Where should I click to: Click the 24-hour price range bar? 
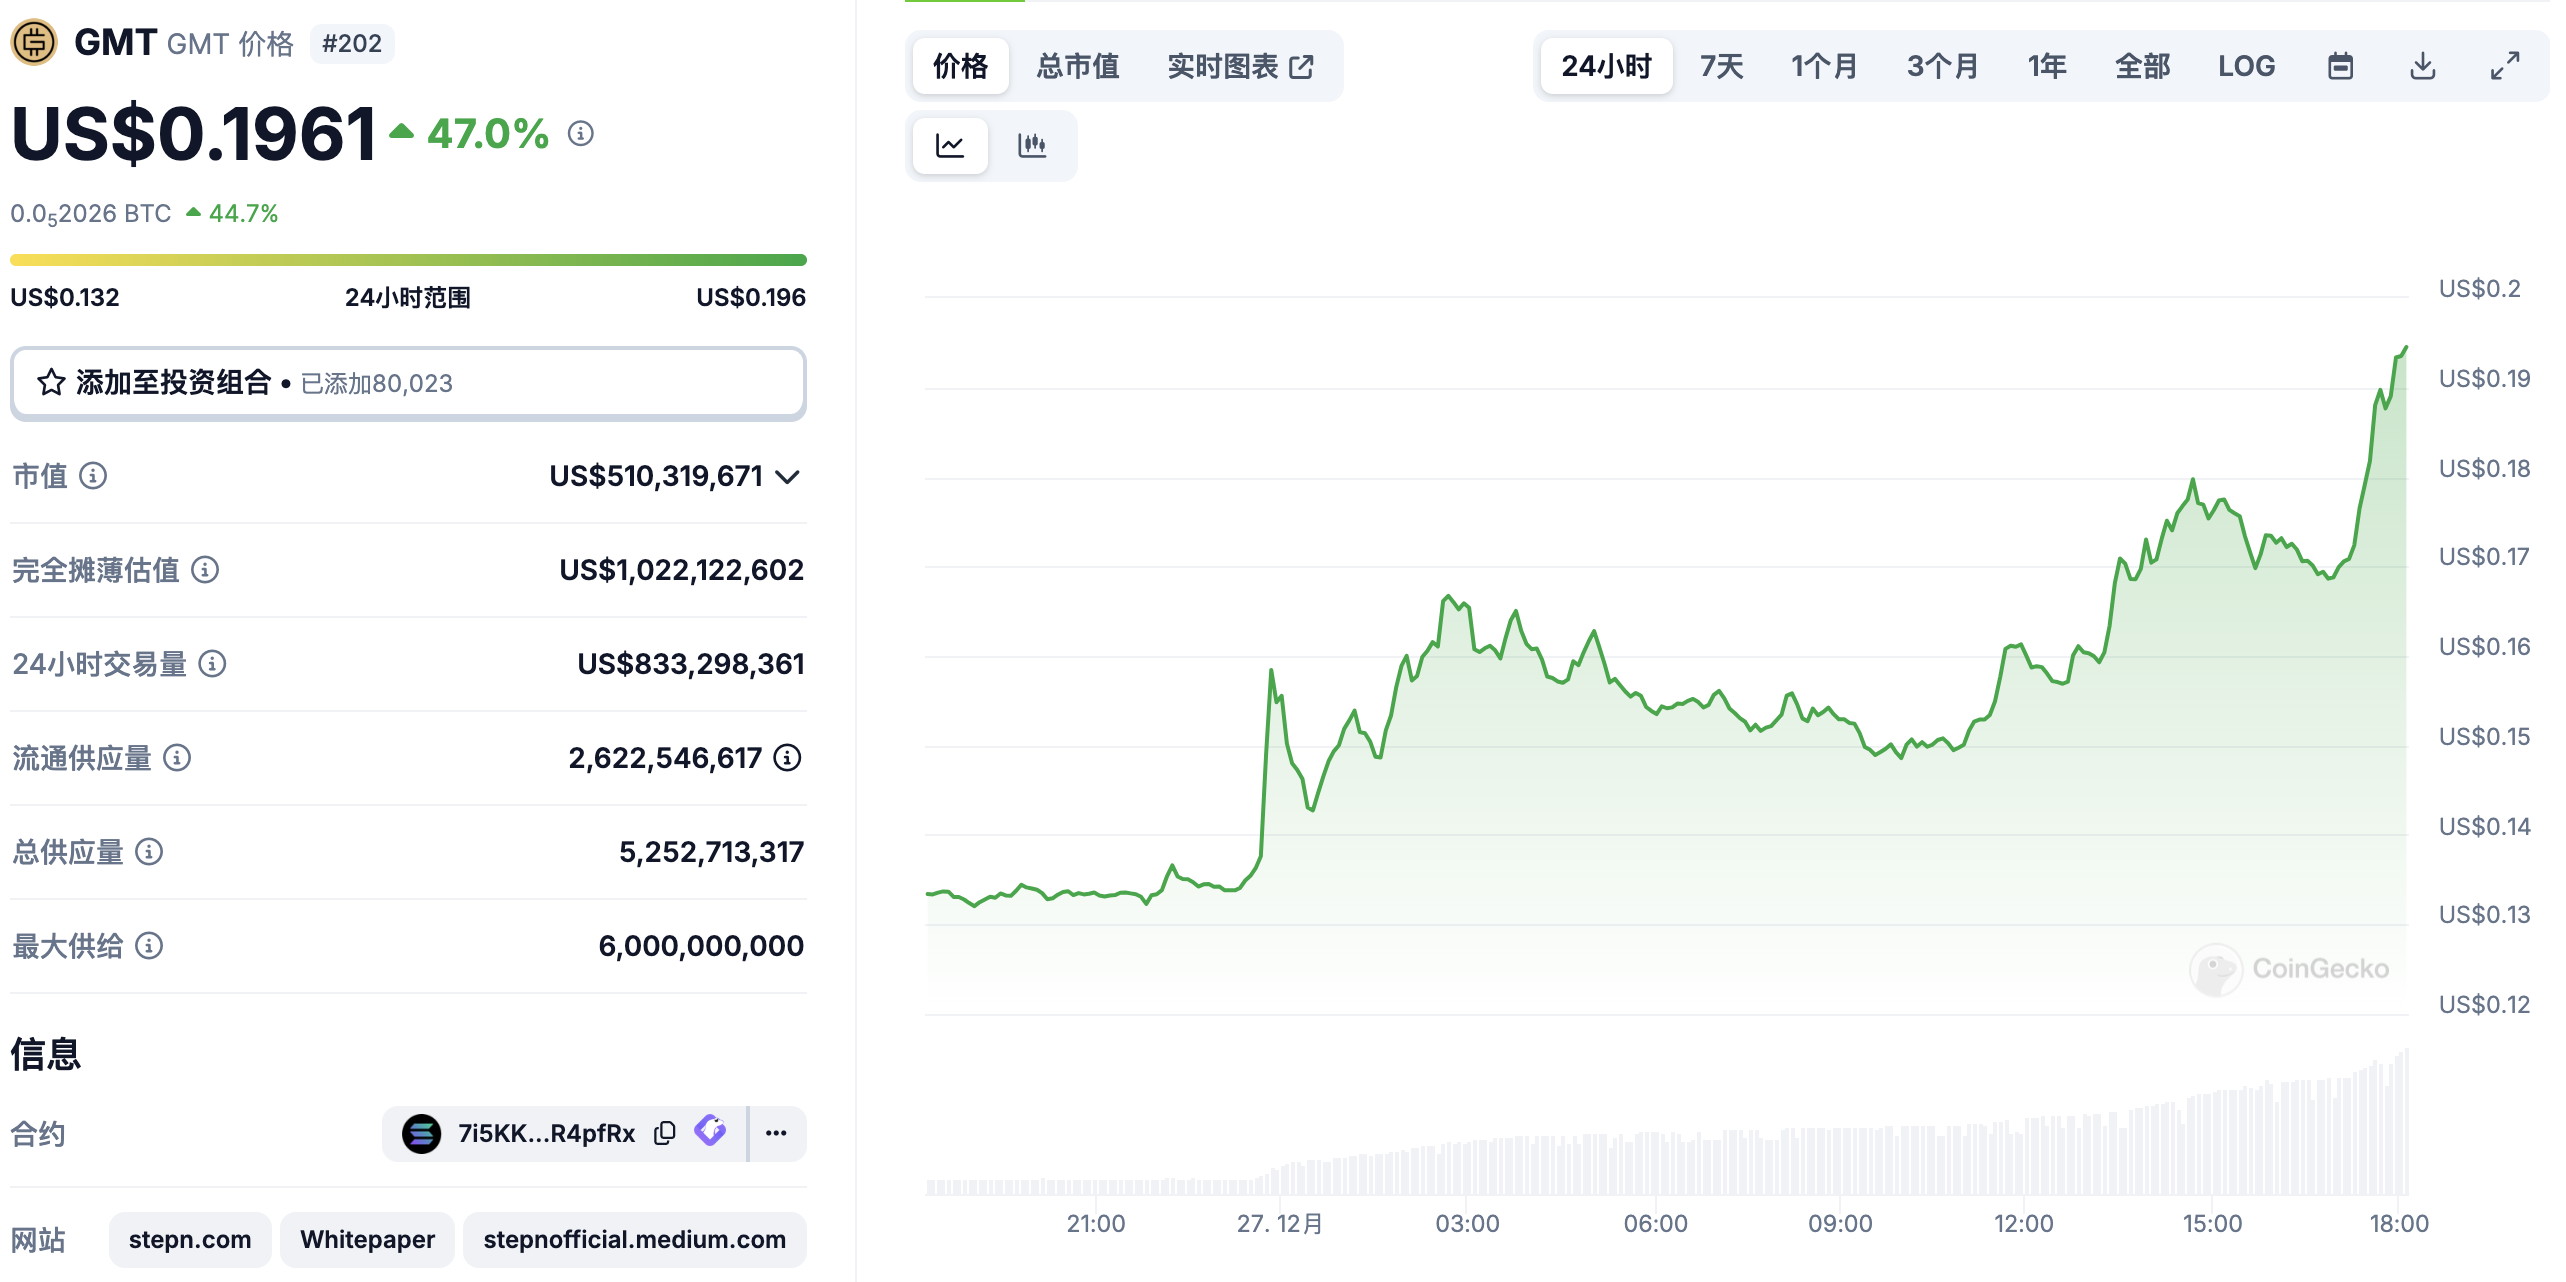pos(407,260)
